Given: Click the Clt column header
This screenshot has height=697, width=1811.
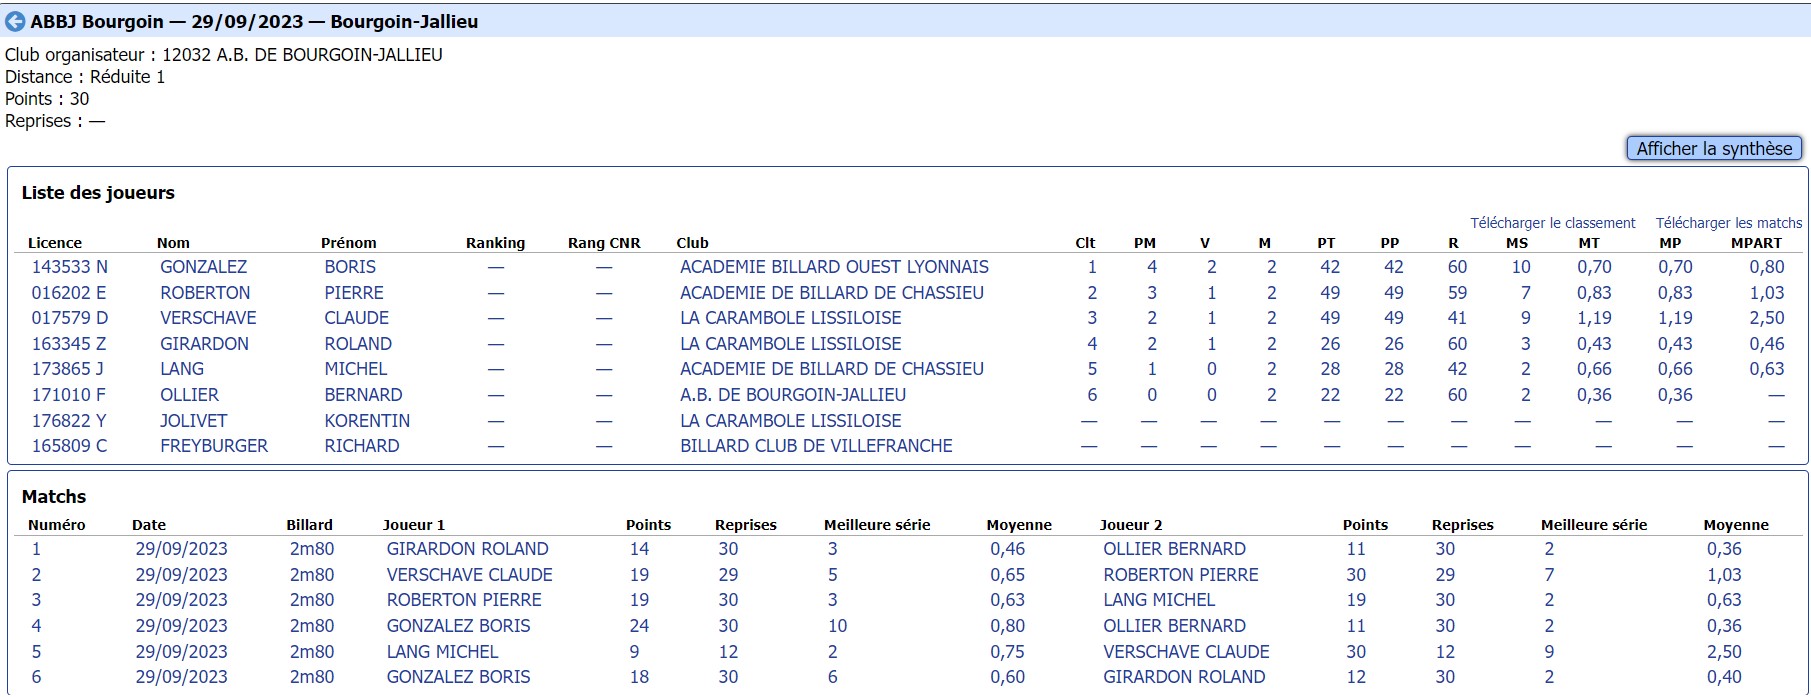Looking at the screenshot, I should click(x=1085, y=243).
